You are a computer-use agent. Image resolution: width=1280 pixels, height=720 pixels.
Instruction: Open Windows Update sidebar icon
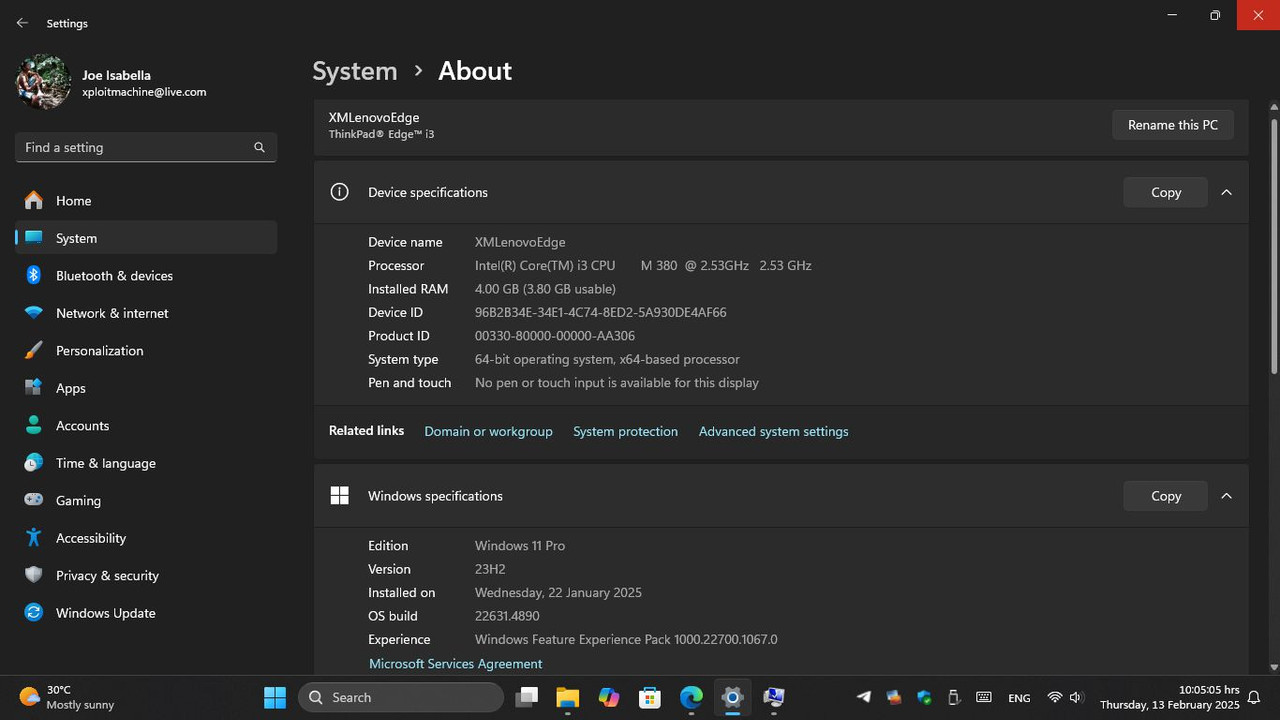33,613
